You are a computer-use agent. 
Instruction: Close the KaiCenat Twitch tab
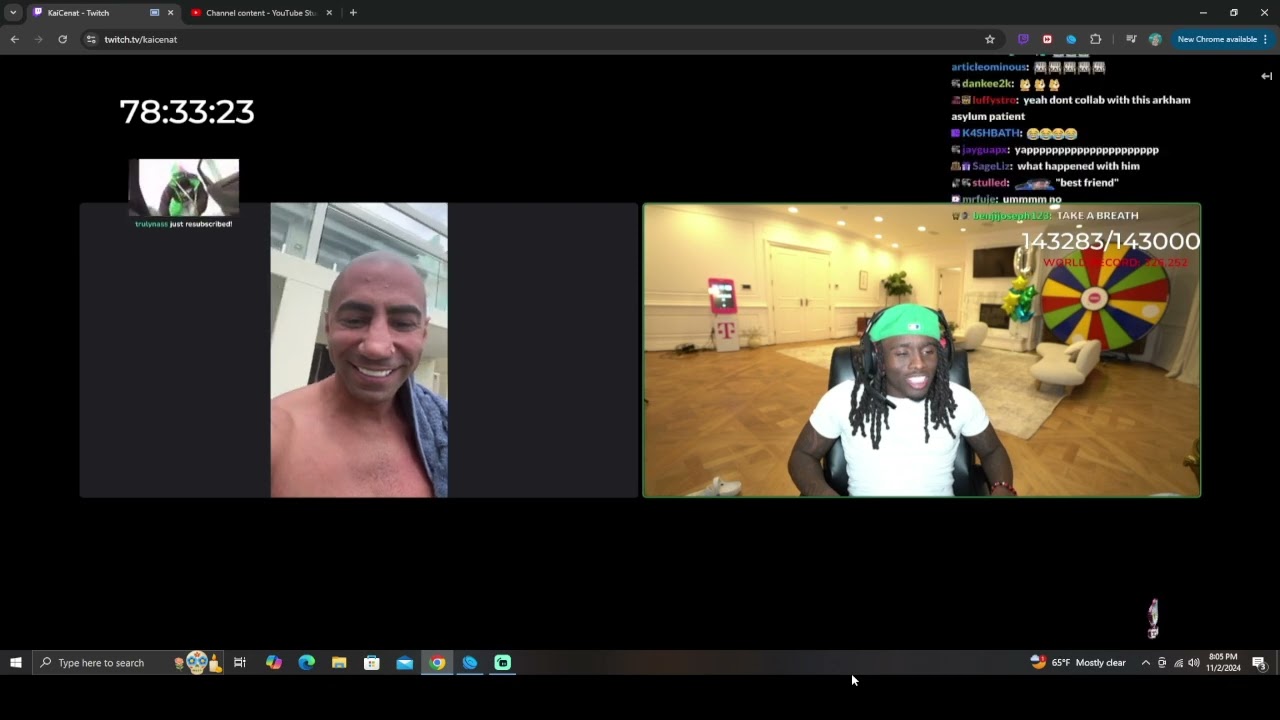click(170, 13)
